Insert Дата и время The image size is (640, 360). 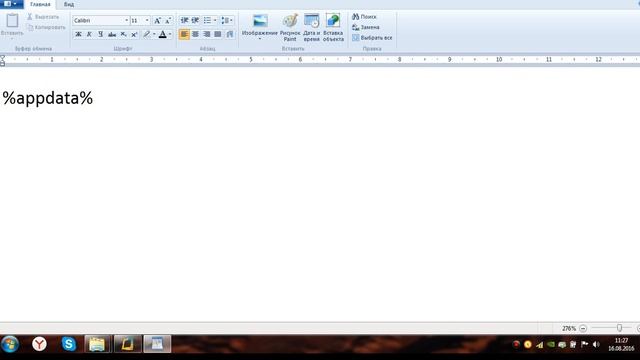pyautogui.click(x=311, y=27)
